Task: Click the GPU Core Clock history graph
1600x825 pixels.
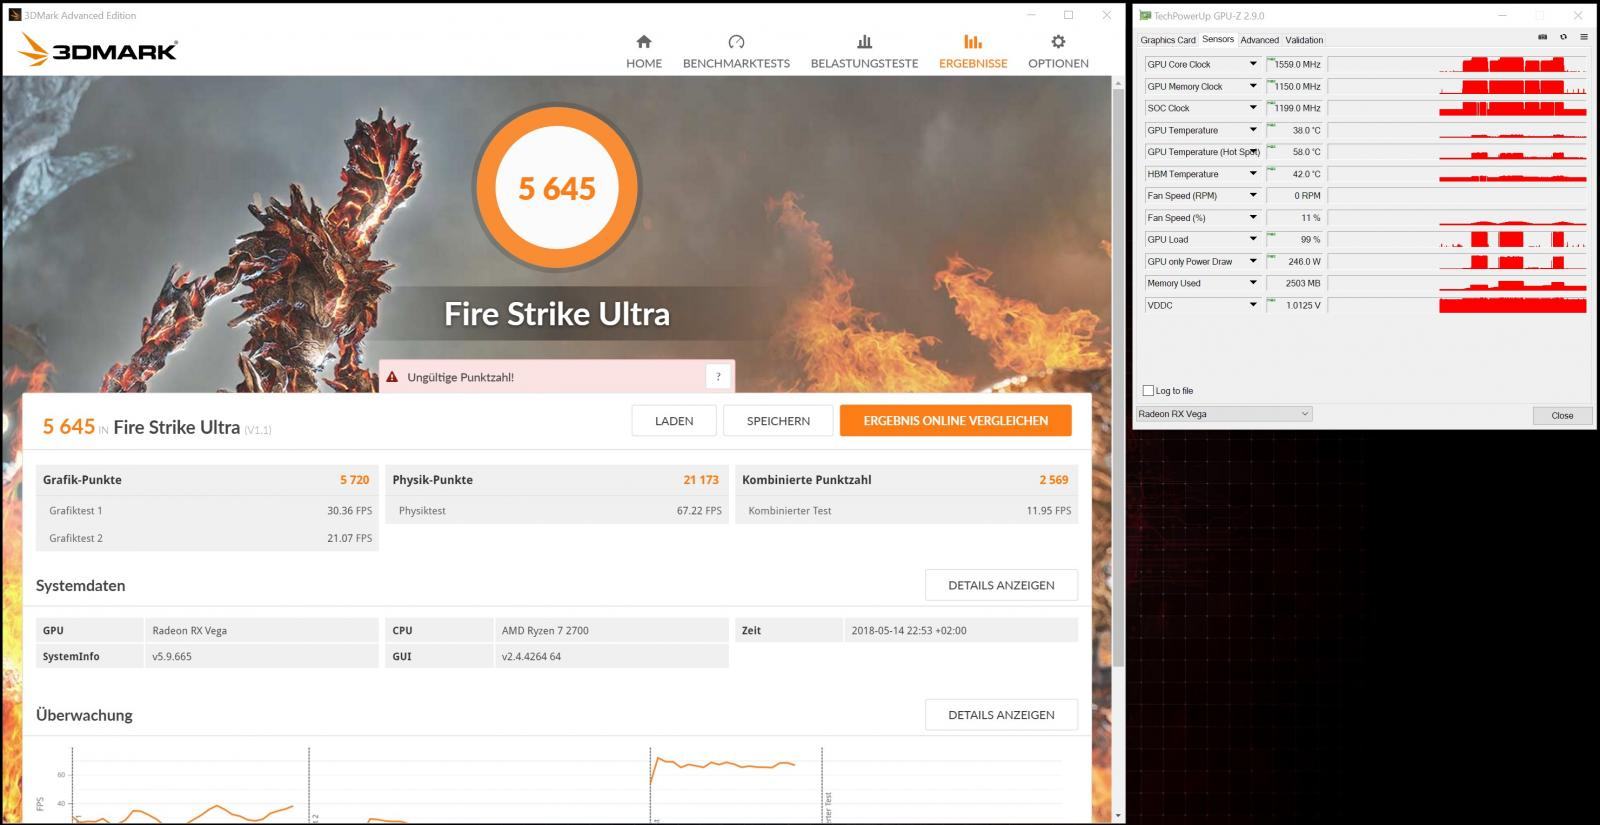Action: [1457, 64]
